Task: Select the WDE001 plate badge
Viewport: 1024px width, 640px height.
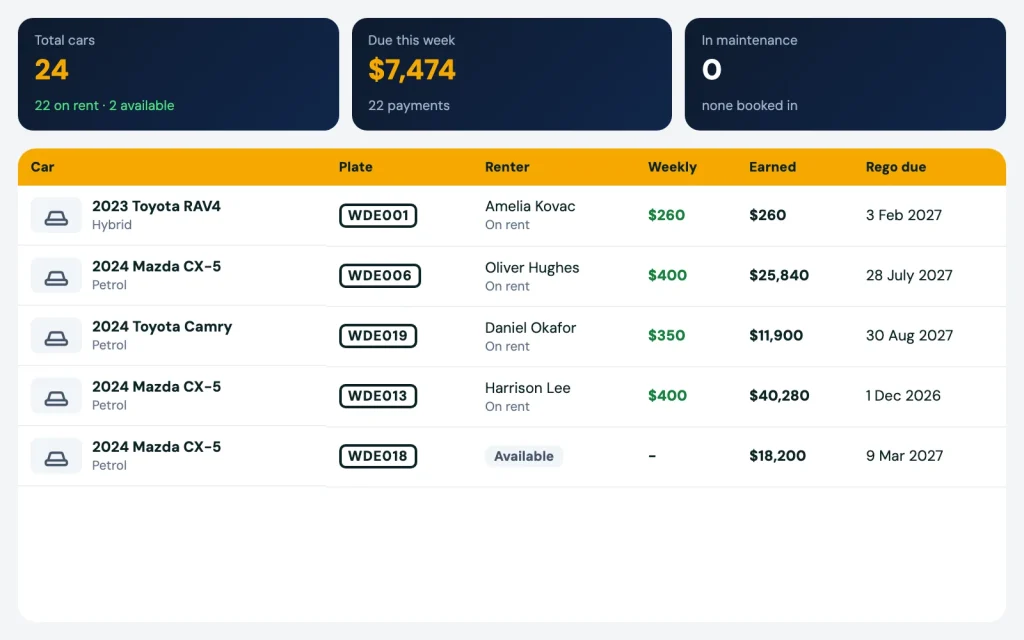Action: [x=378, y=216]
